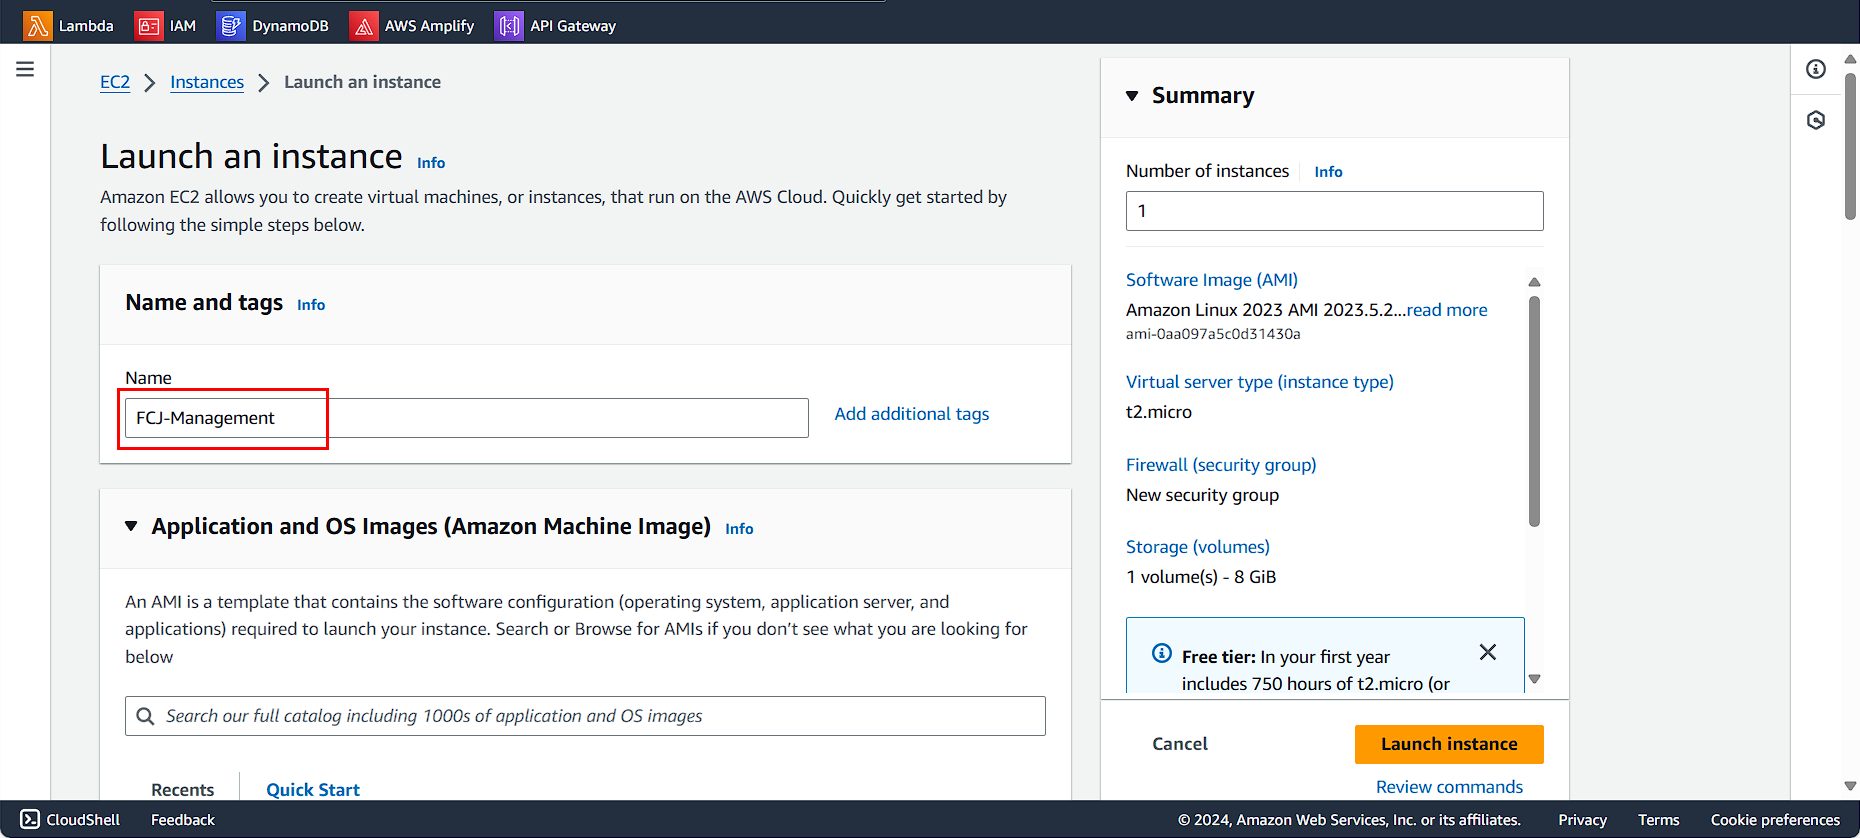Viewport: 1860px width, 838px height.
Task: Open the hamburger navigation menu
Action: coord(25,69)
